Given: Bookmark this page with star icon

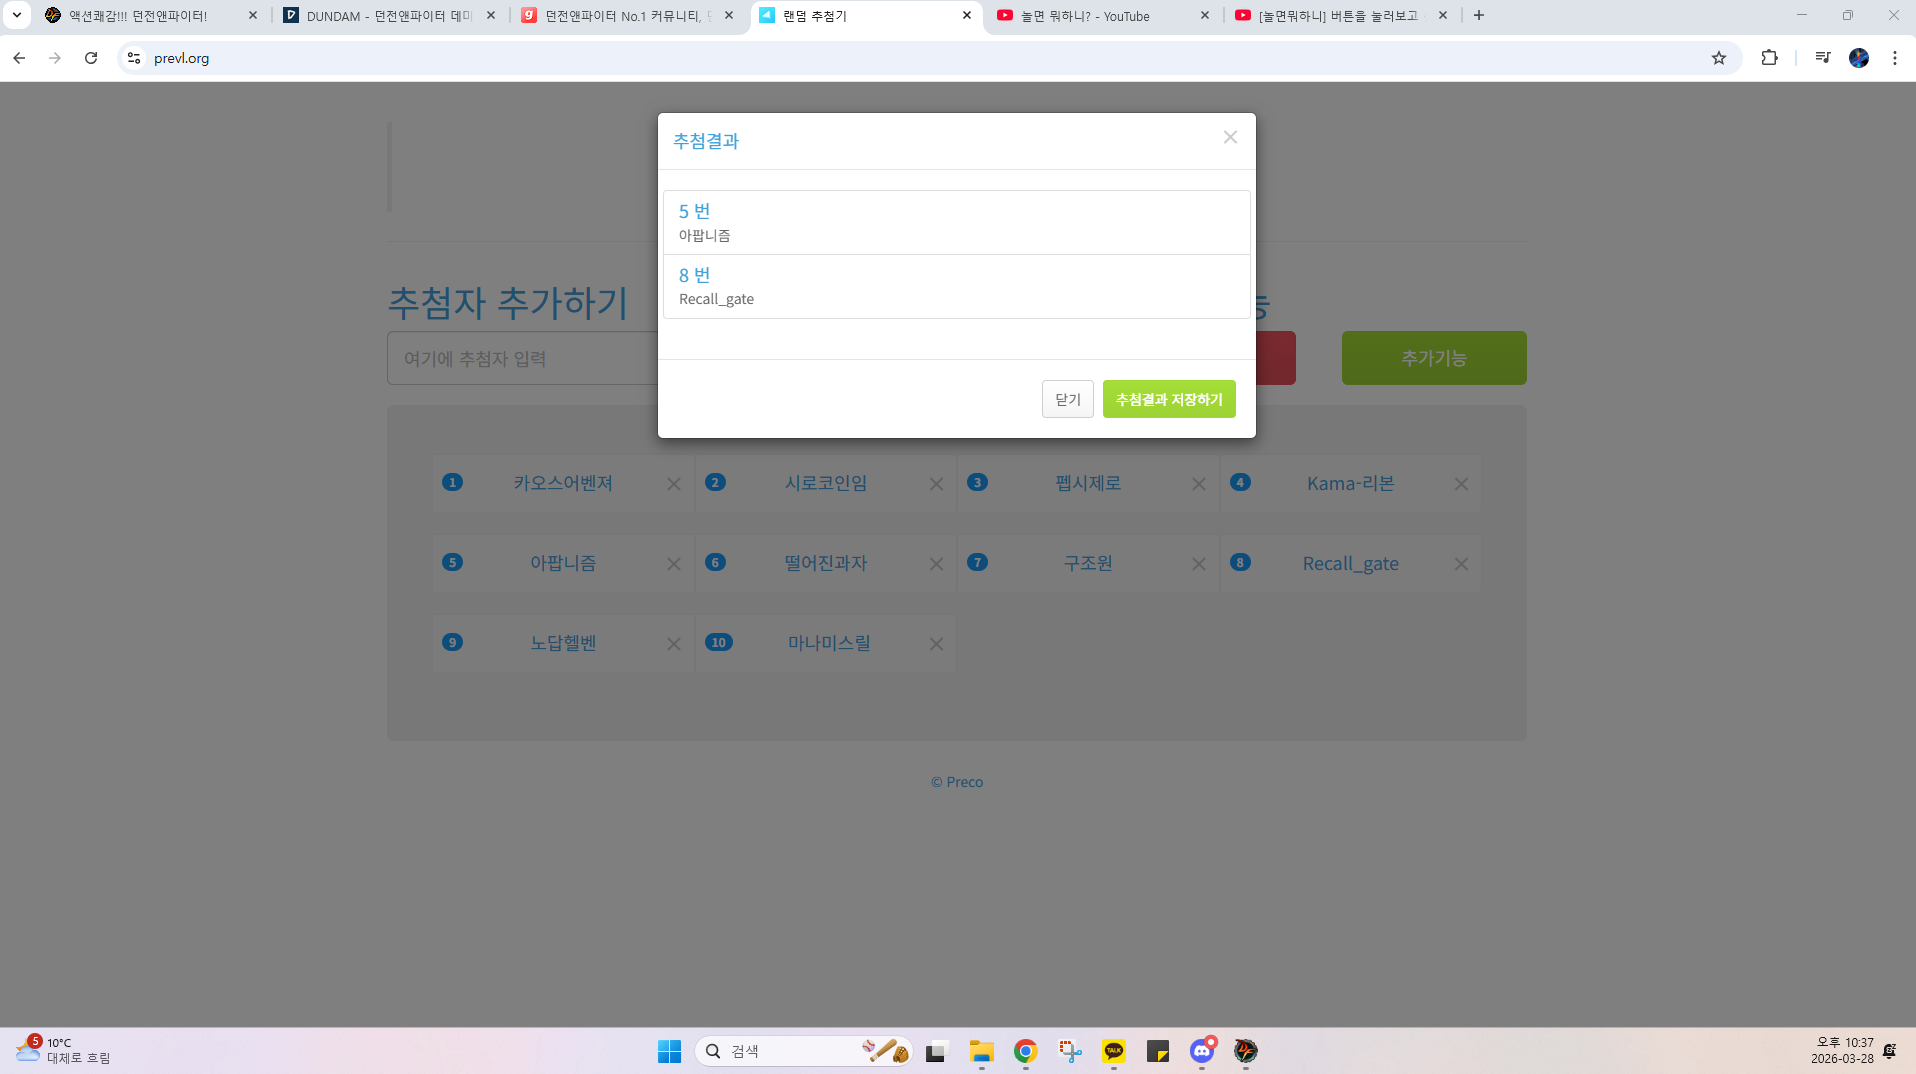Looking at the screenshot, I should pyautogui.click(x=1718, y=58).
